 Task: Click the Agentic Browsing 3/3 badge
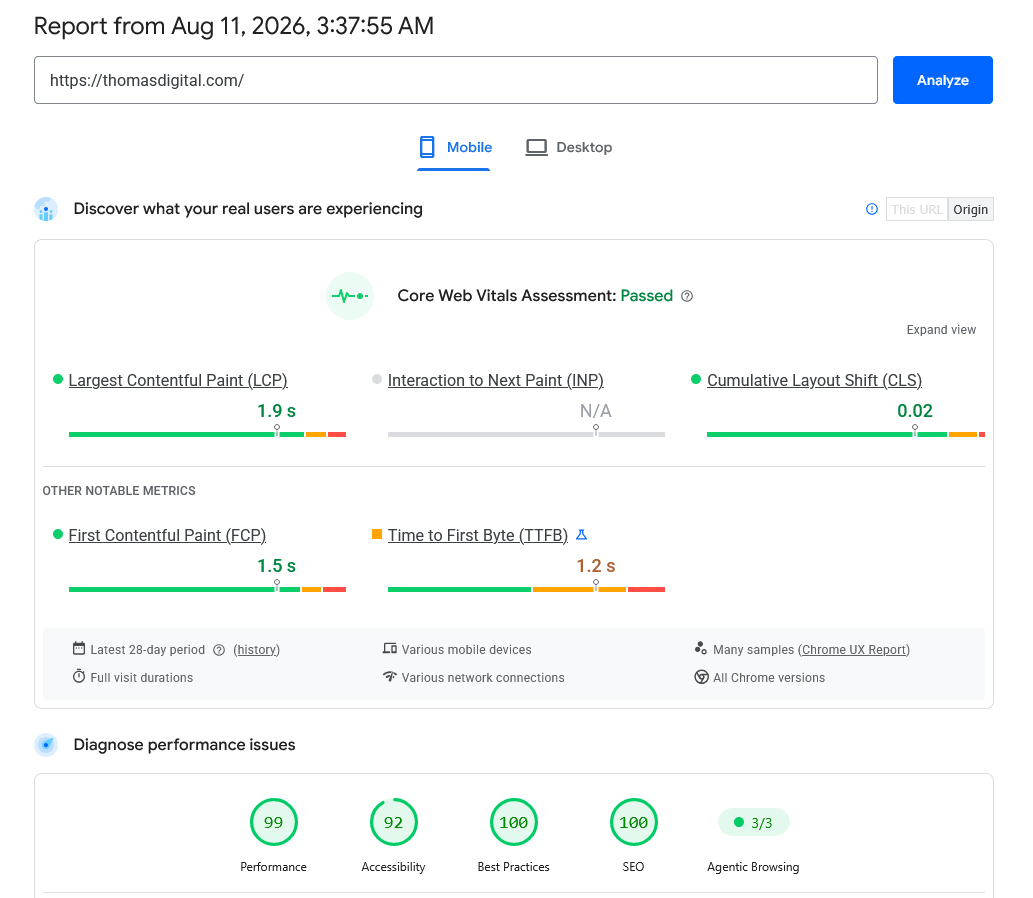(753, 822)
